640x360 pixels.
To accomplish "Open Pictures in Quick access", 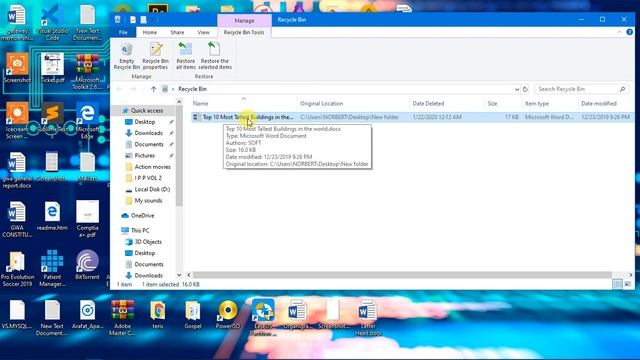I will click(x=144, y=156).
